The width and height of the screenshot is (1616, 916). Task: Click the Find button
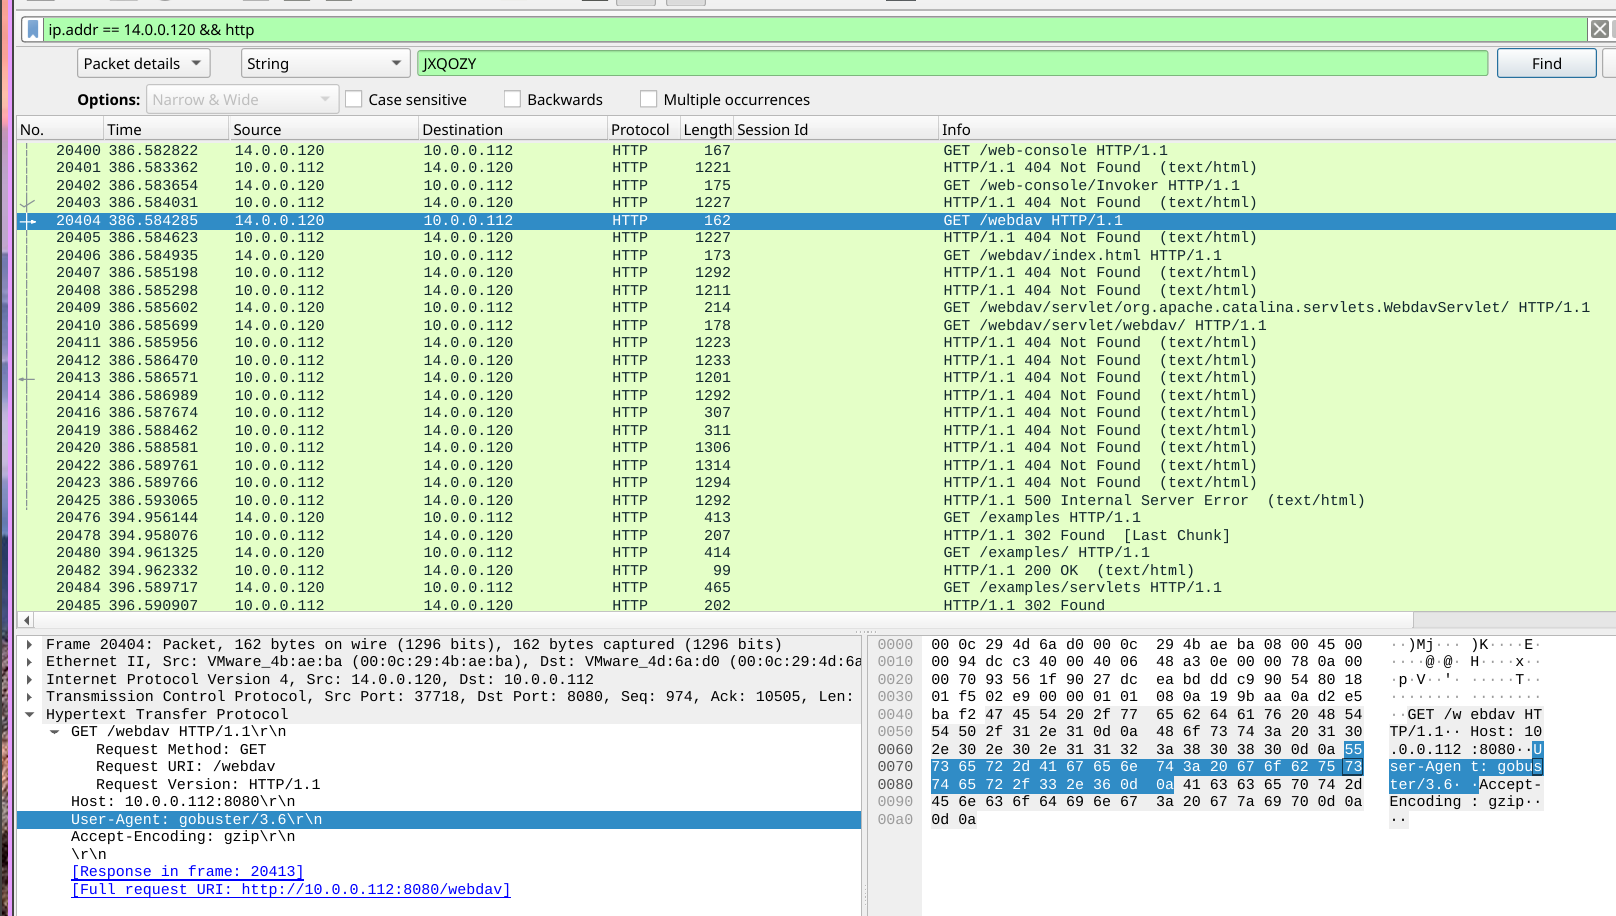1546,63
